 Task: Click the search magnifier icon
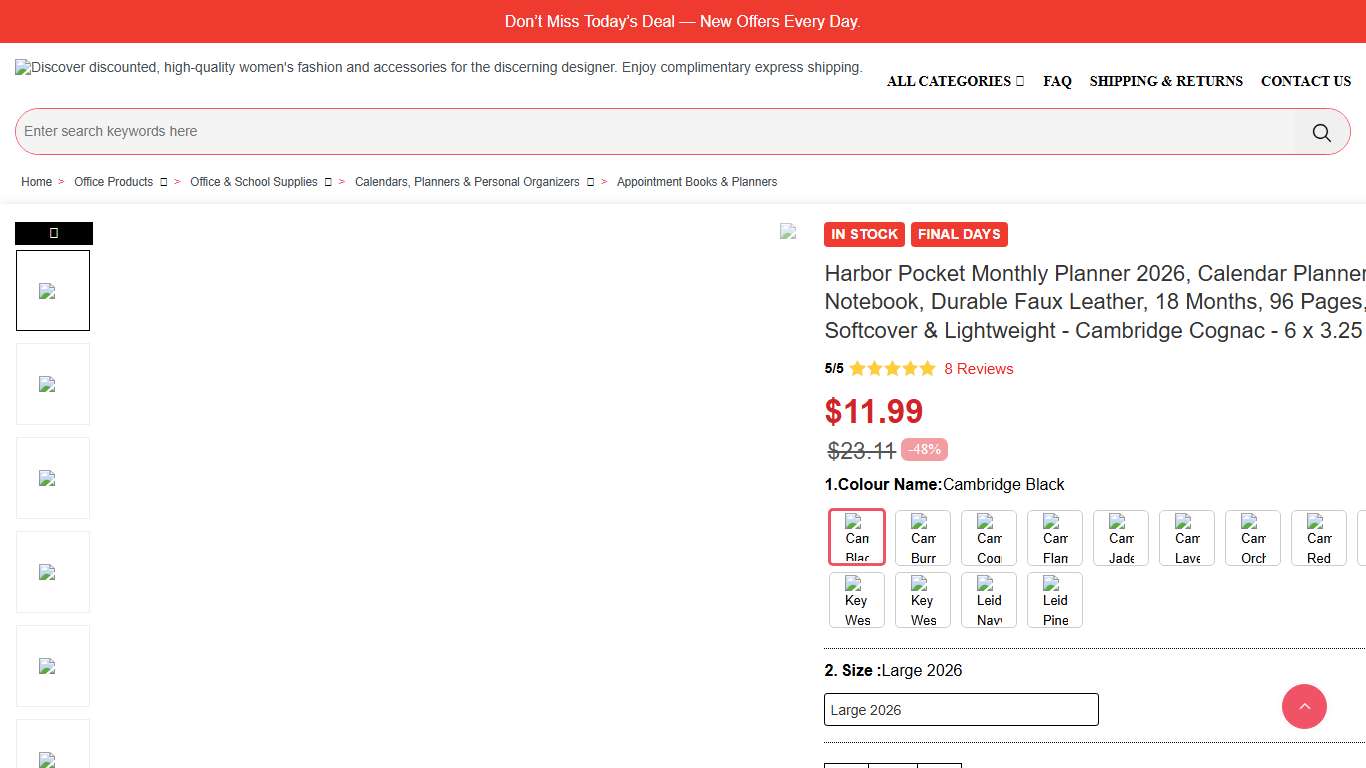pyautogui.click(x=1321, y=132)
